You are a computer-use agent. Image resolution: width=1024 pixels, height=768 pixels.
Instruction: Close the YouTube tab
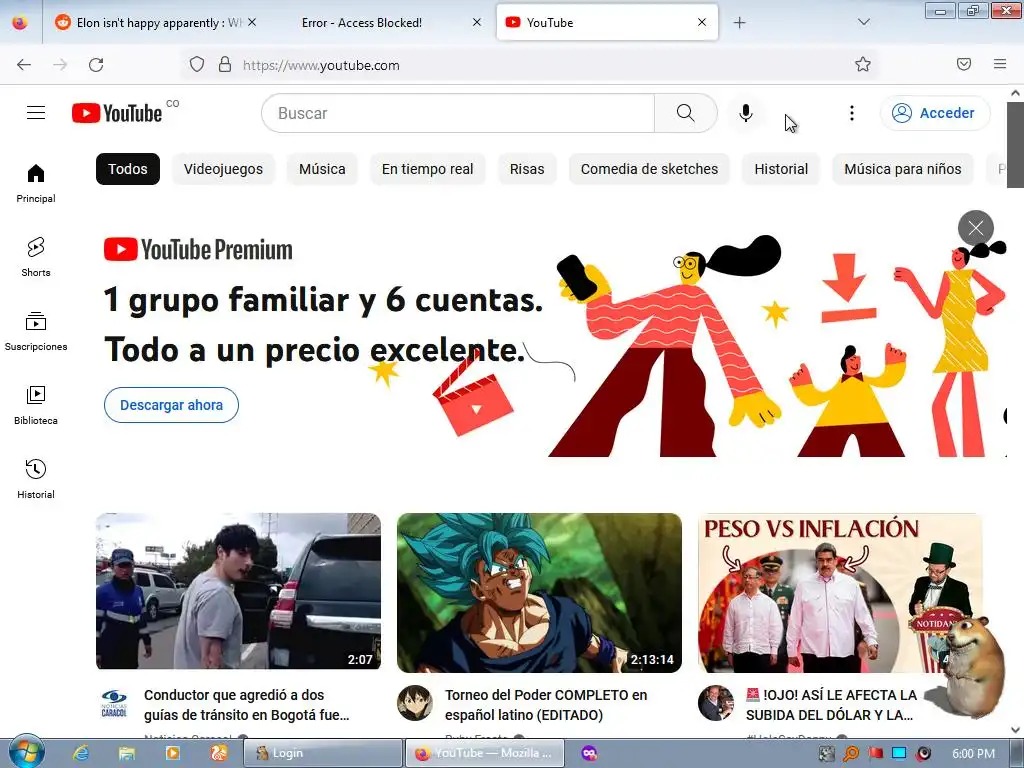(x=702, y=22)
